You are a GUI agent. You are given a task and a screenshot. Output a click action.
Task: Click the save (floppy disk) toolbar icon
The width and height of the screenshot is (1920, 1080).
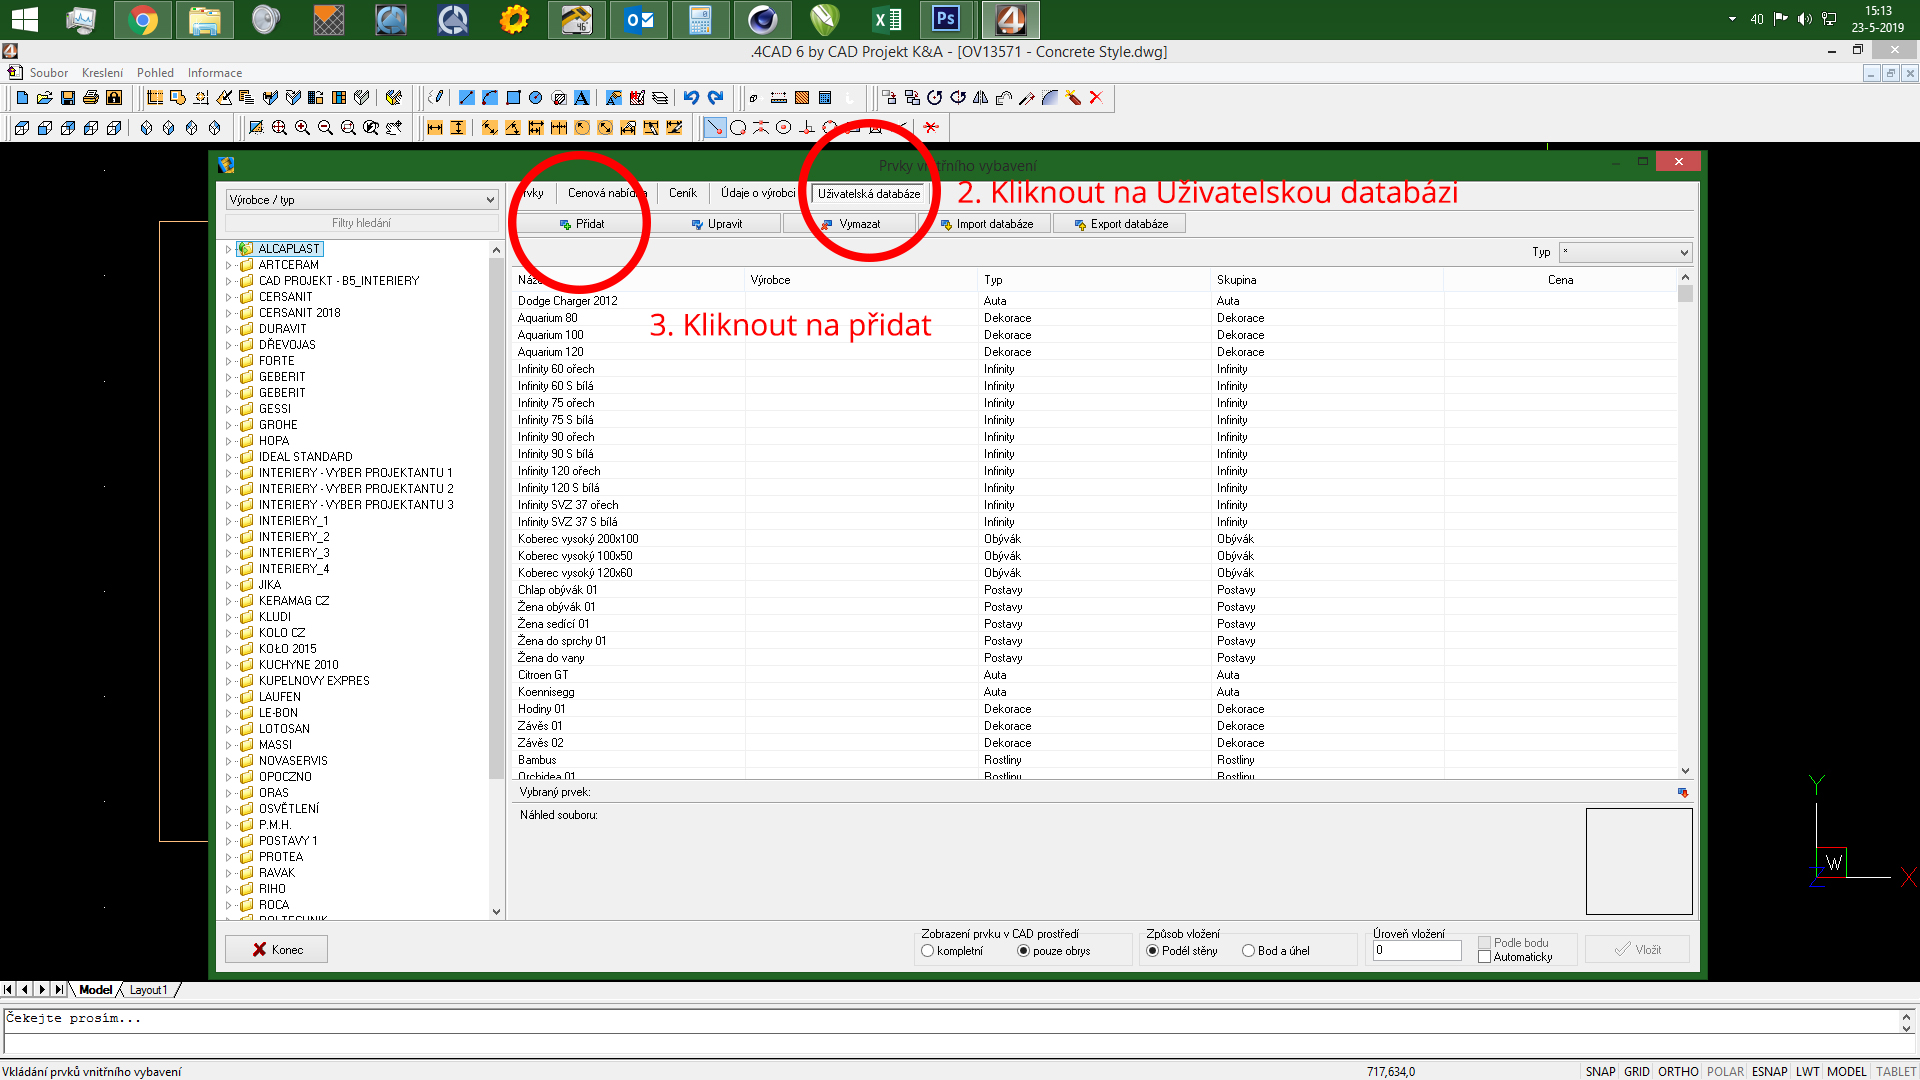[68, 98]
